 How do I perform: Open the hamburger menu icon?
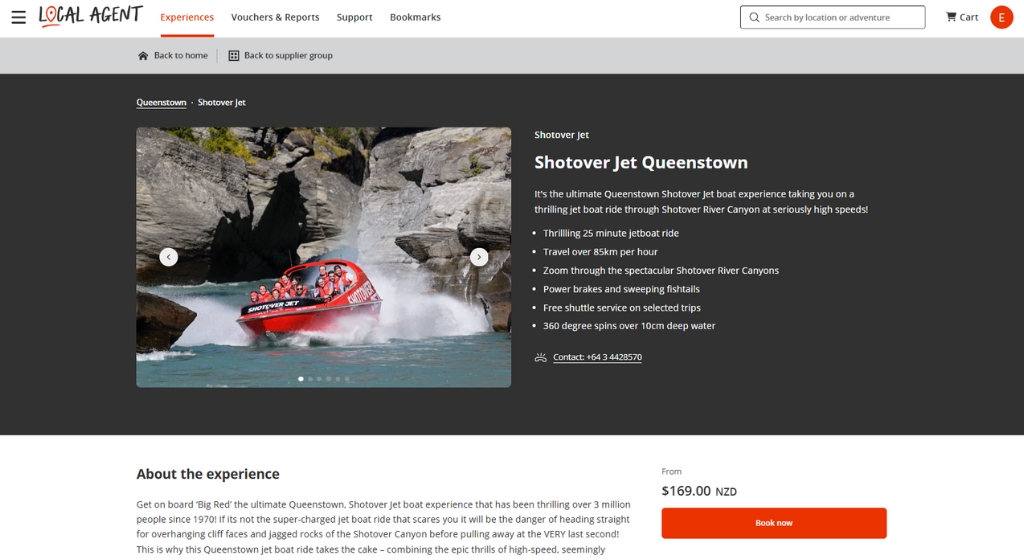18,17
